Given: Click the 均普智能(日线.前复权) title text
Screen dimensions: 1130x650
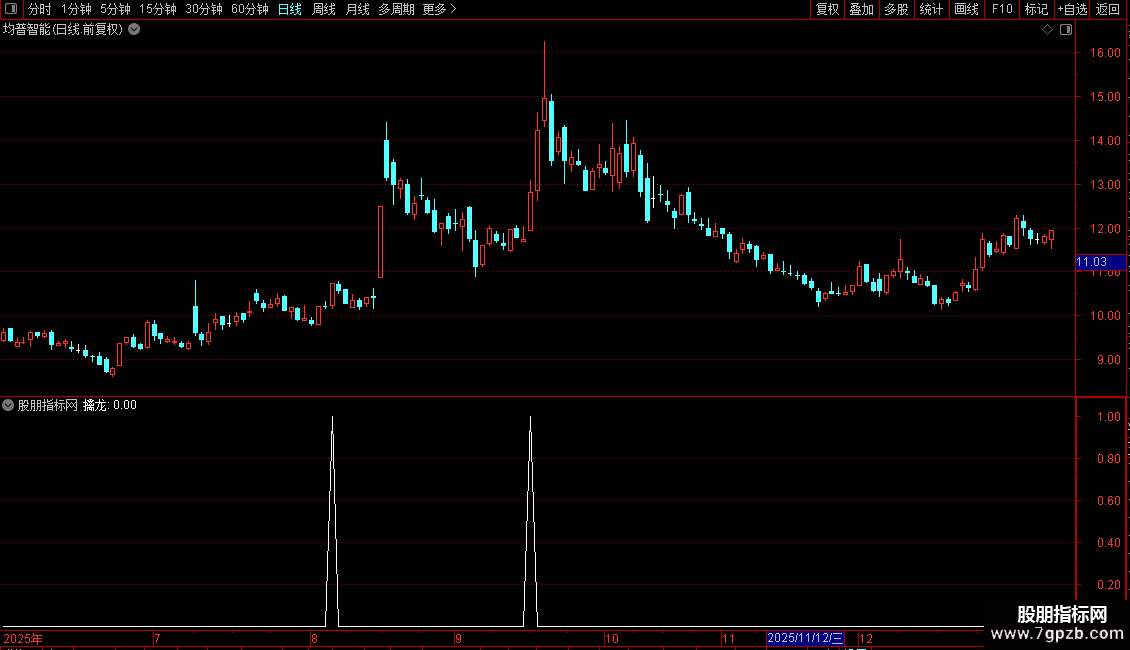Looking at the screenshot, I should (63, 30).
